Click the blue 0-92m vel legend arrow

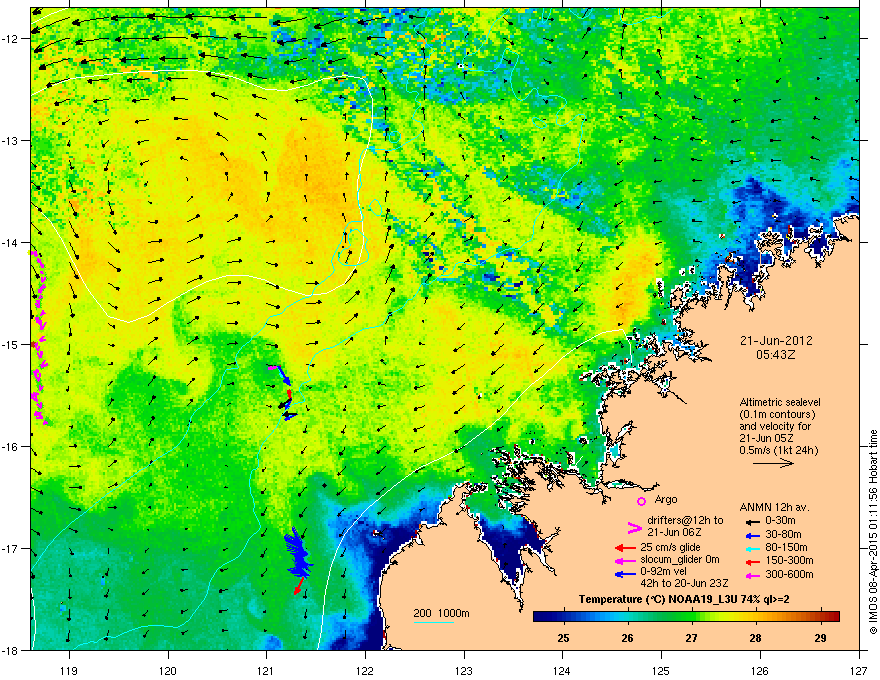[625, 574]
